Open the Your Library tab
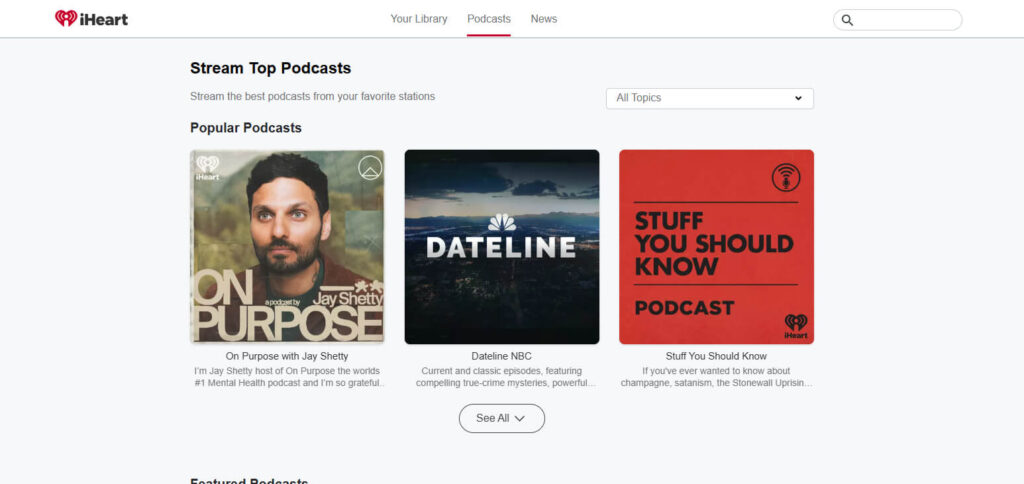Viewport: 1024px width, 484px height. (x=419, y=19)
